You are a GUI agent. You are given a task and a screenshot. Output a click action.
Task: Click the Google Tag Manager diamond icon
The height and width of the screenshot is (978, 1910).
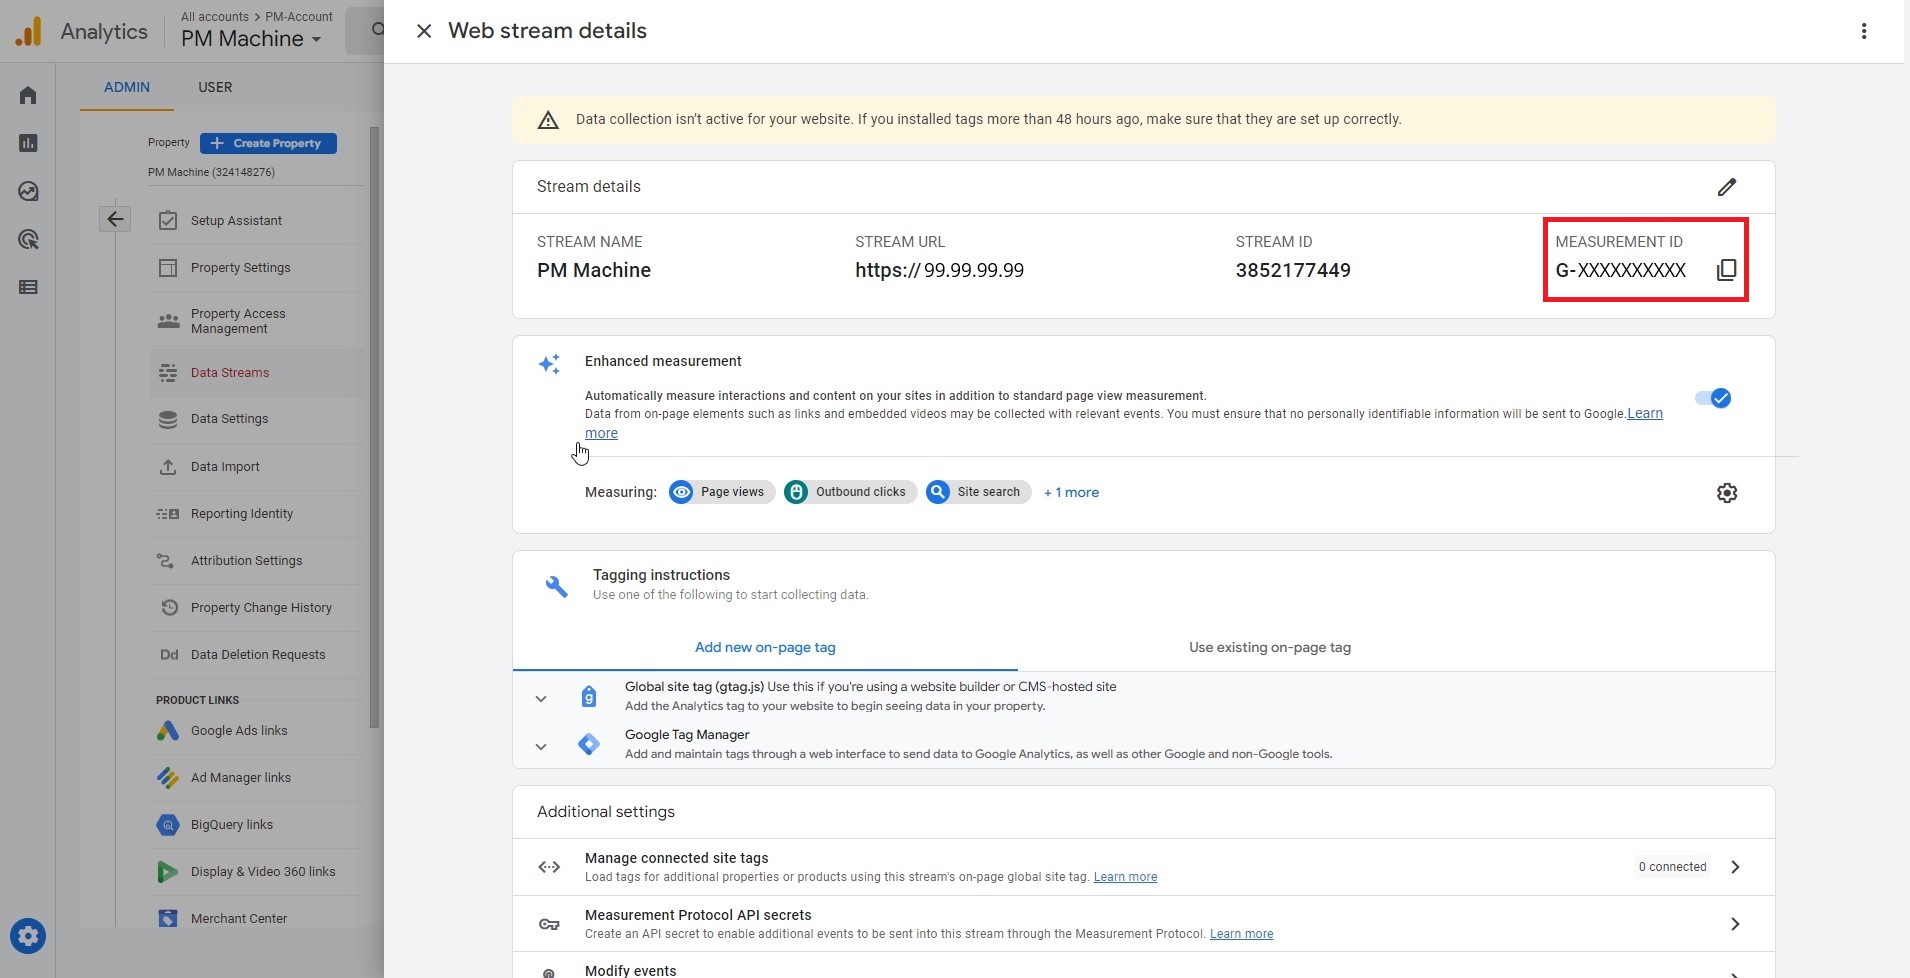589,744
